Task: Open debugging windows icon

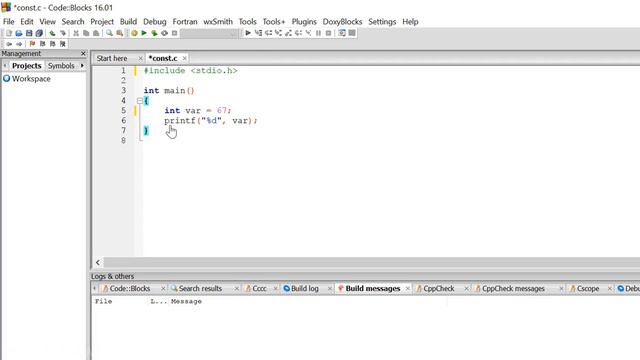Action: [x=342, y=33]
